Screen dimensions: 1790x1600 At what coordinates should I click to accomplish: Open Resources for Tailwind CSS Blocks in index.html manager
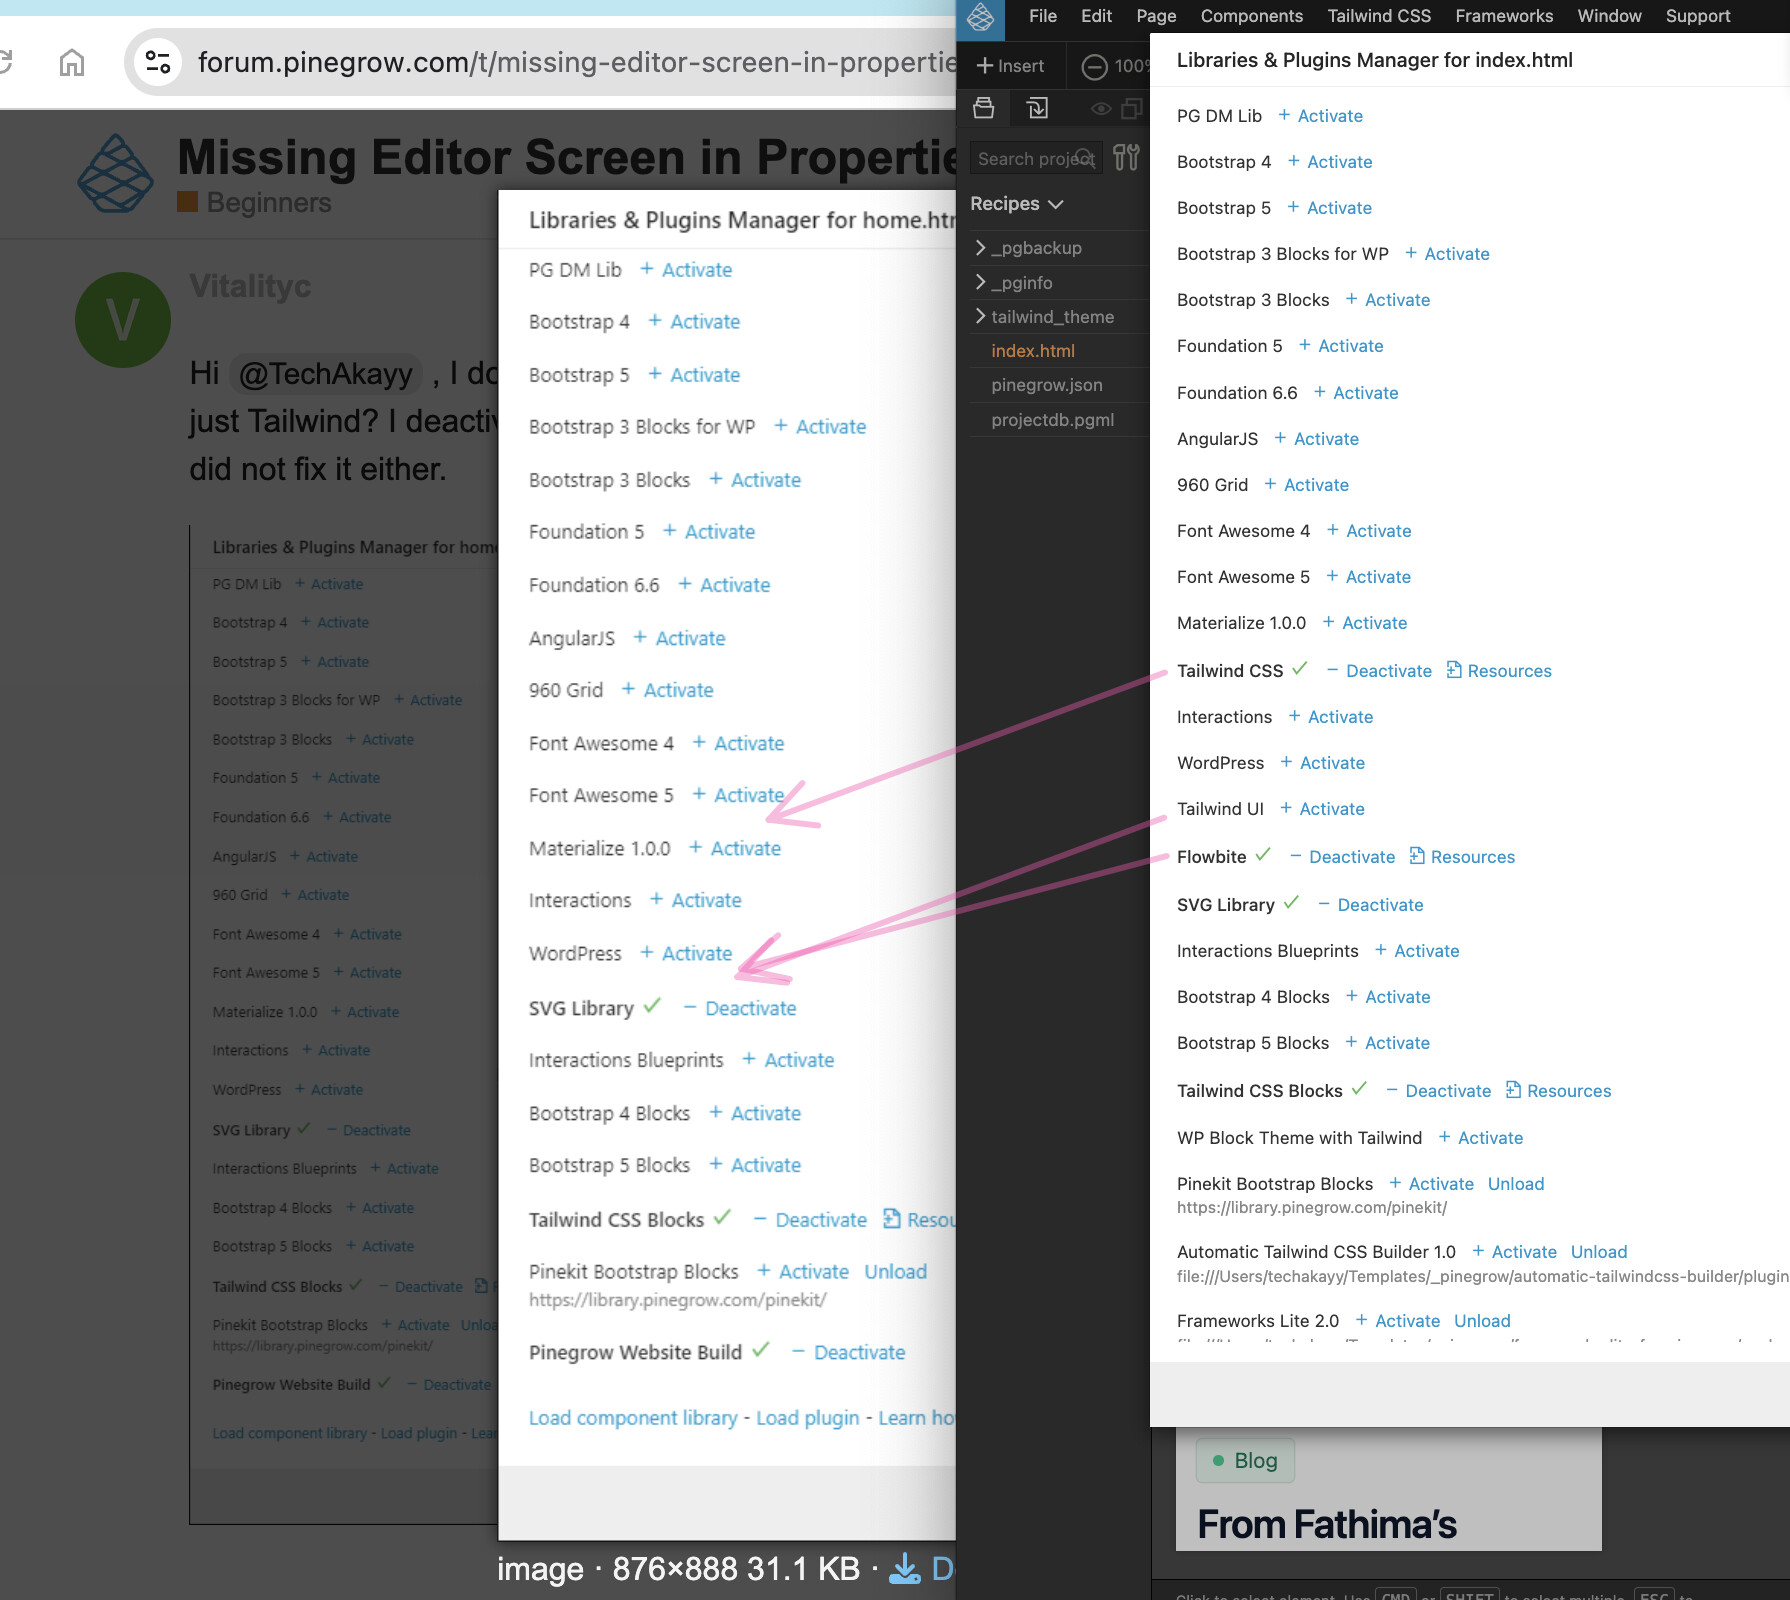pos(1559,1091)
